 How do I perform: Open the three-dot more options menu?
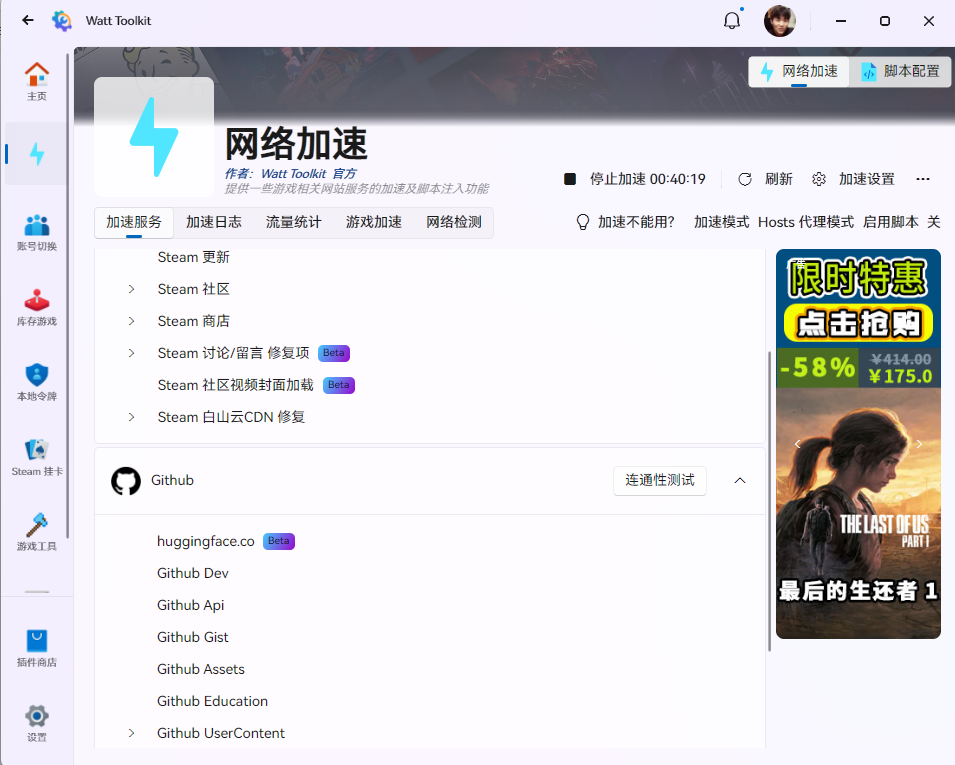(923, 179)
